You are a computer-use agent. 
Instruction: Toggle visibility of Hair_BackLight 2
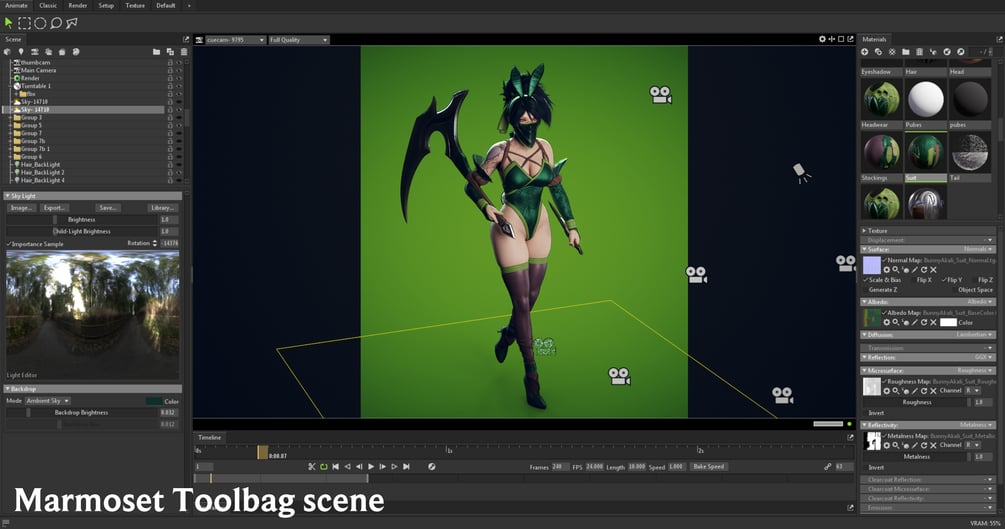click(x=179, y=172)
